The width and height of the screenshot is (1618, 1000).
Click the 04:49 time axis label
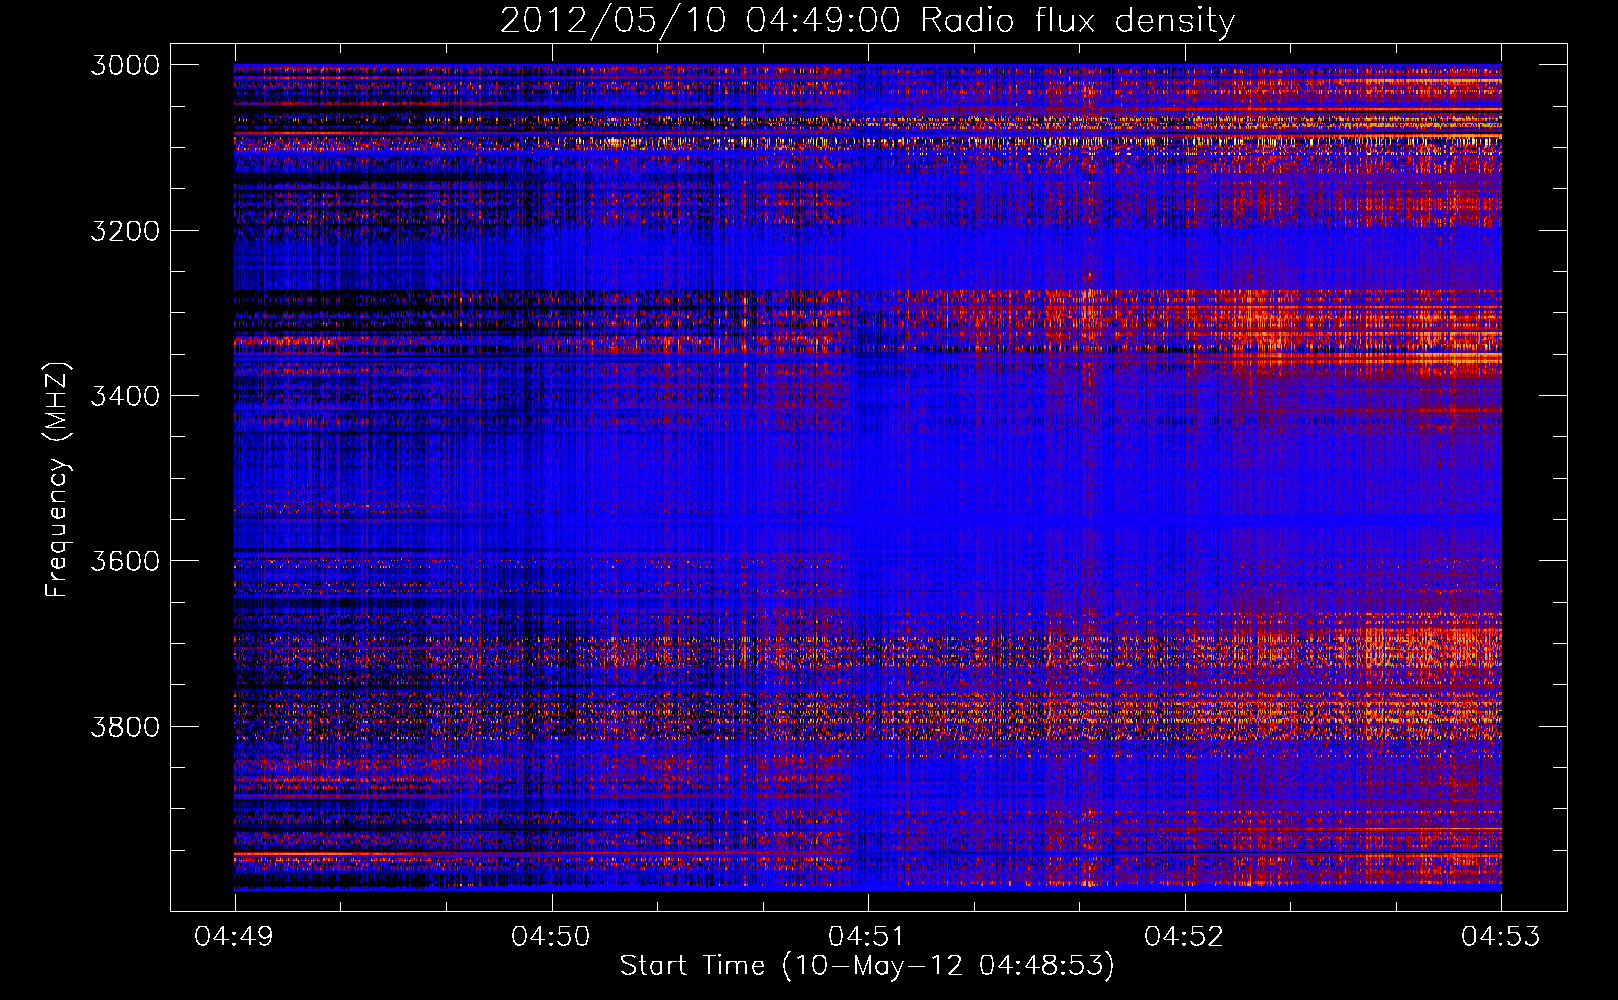[234, 937]
